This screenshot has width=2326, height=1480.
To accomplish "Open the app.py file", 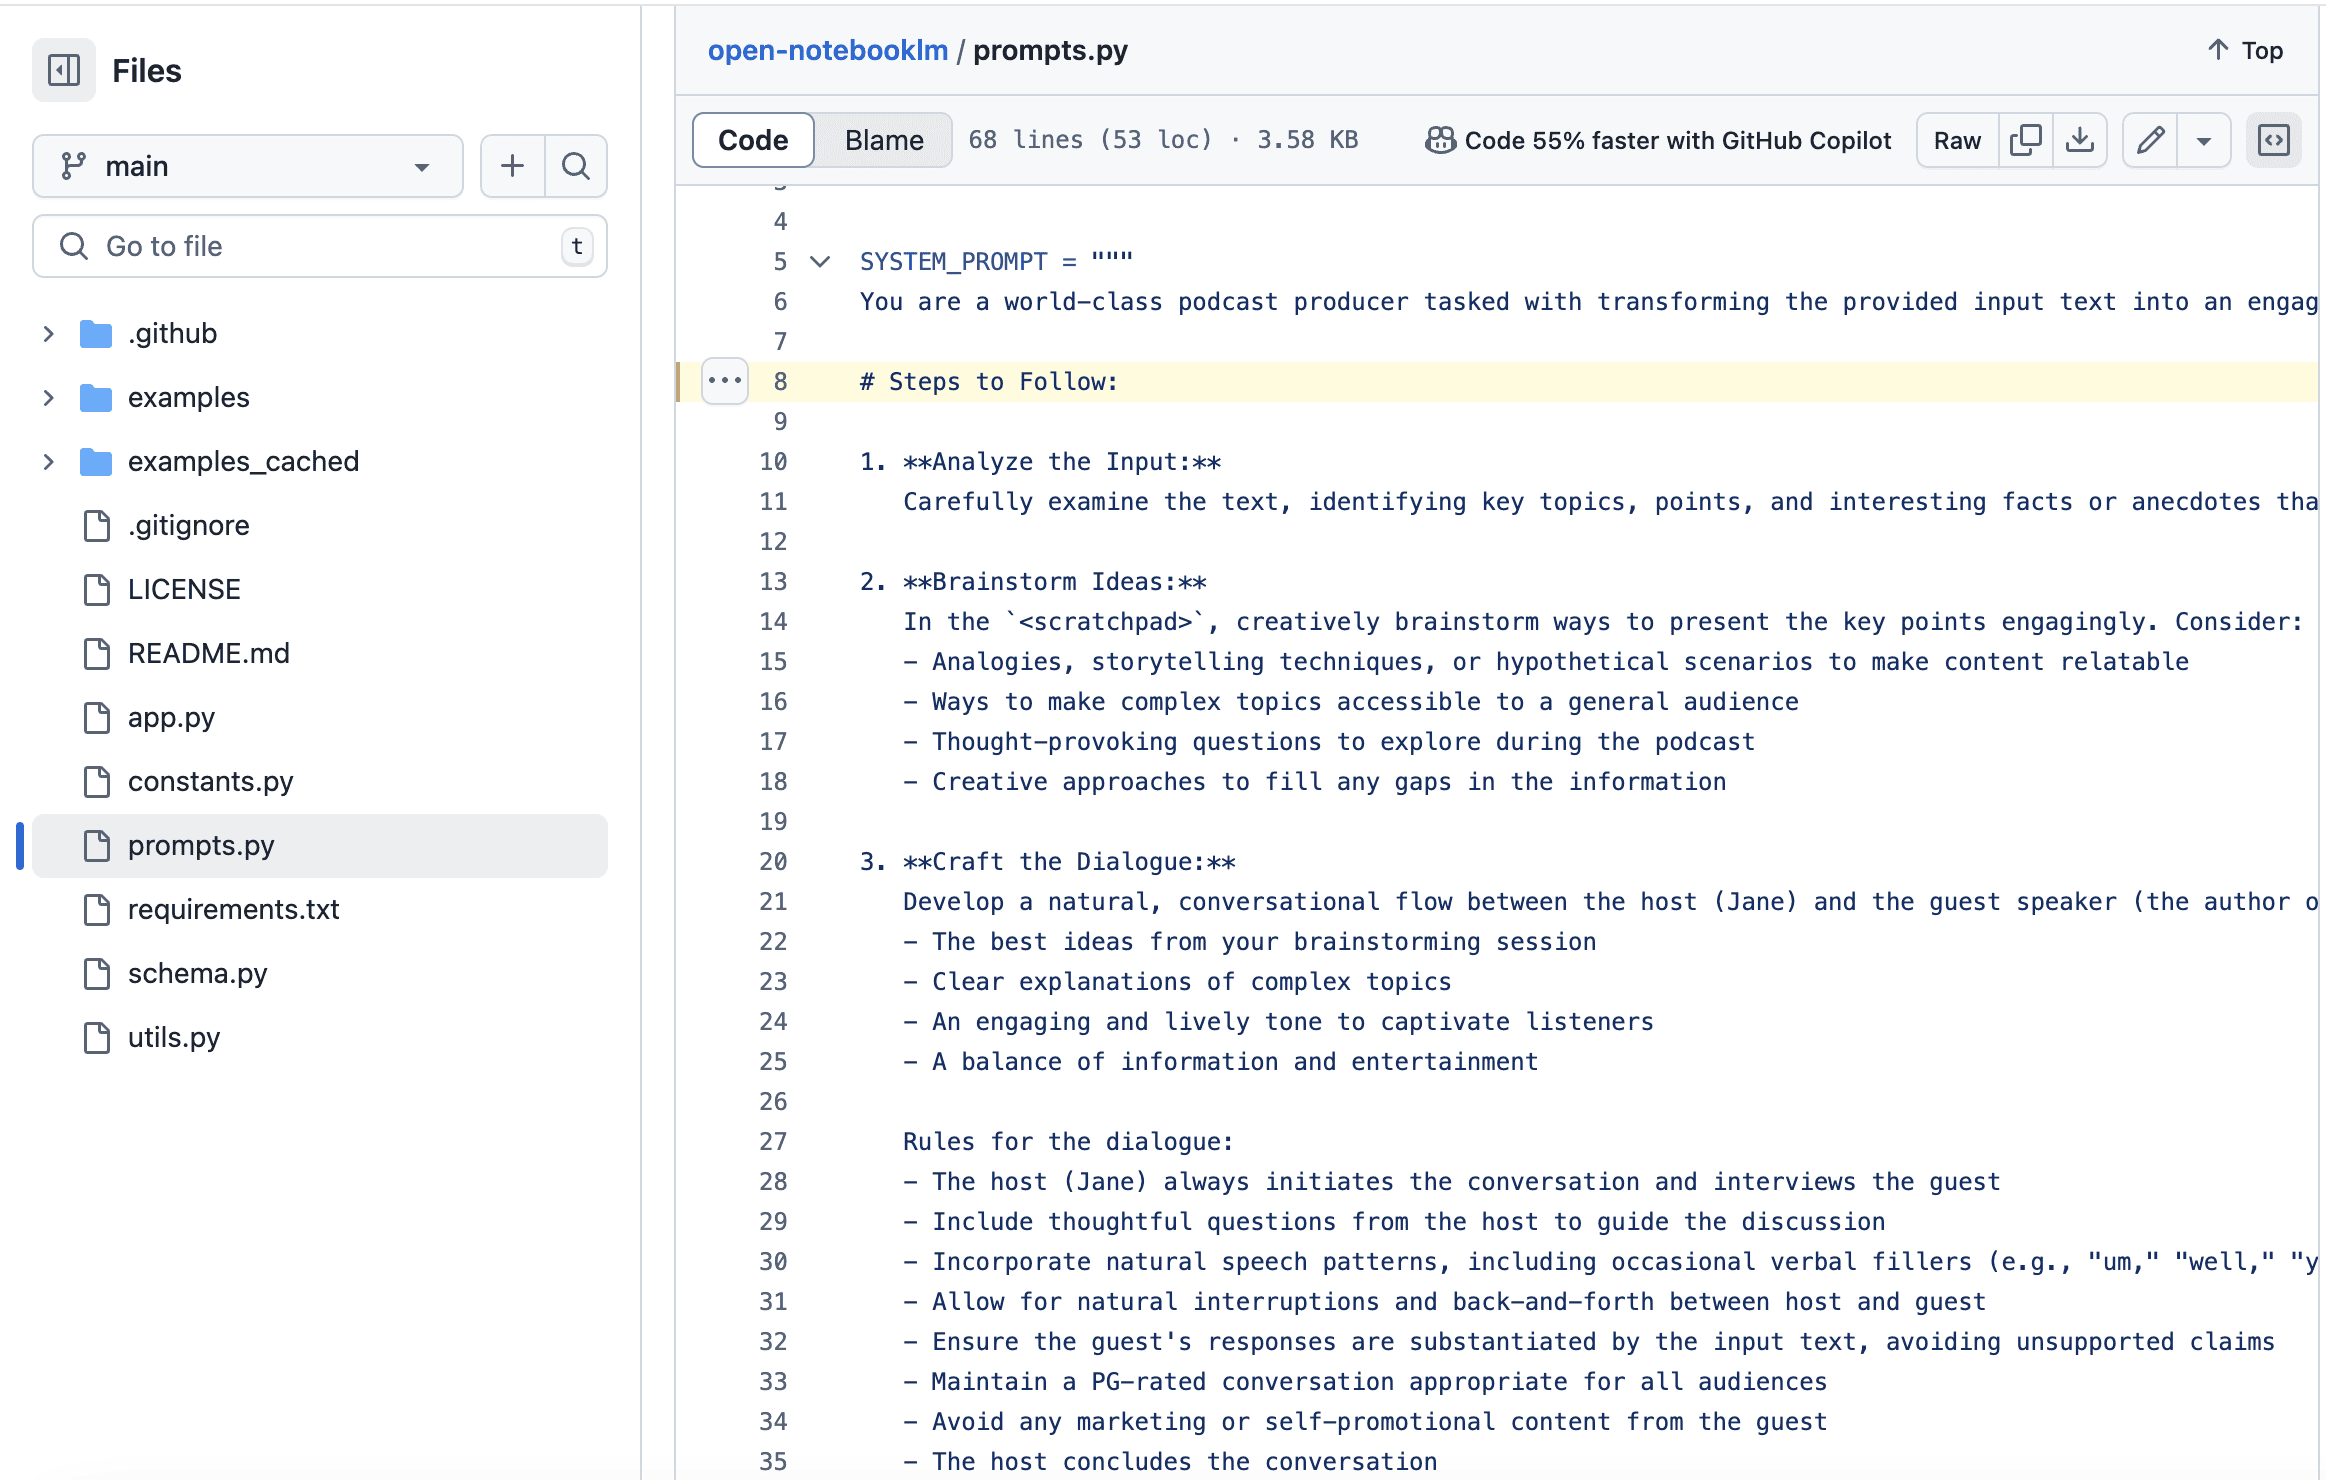I will pos(171,718).
